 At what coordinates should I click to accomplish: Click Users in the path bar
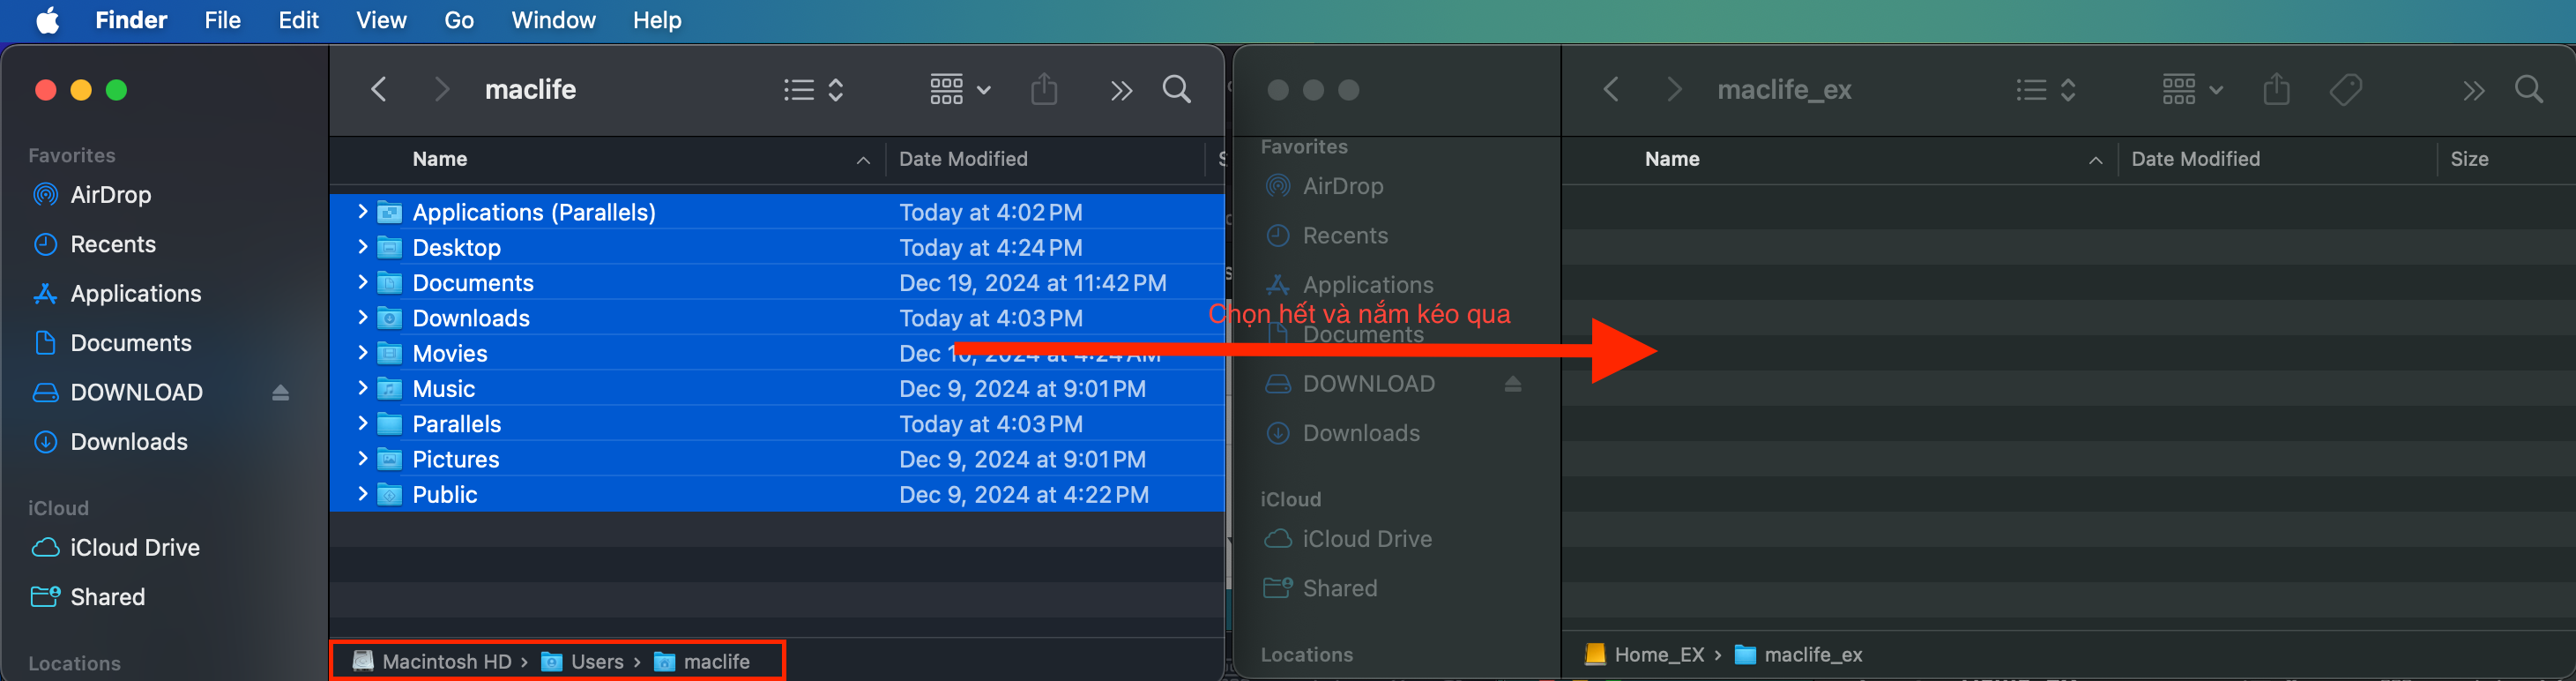pos(596,661)
